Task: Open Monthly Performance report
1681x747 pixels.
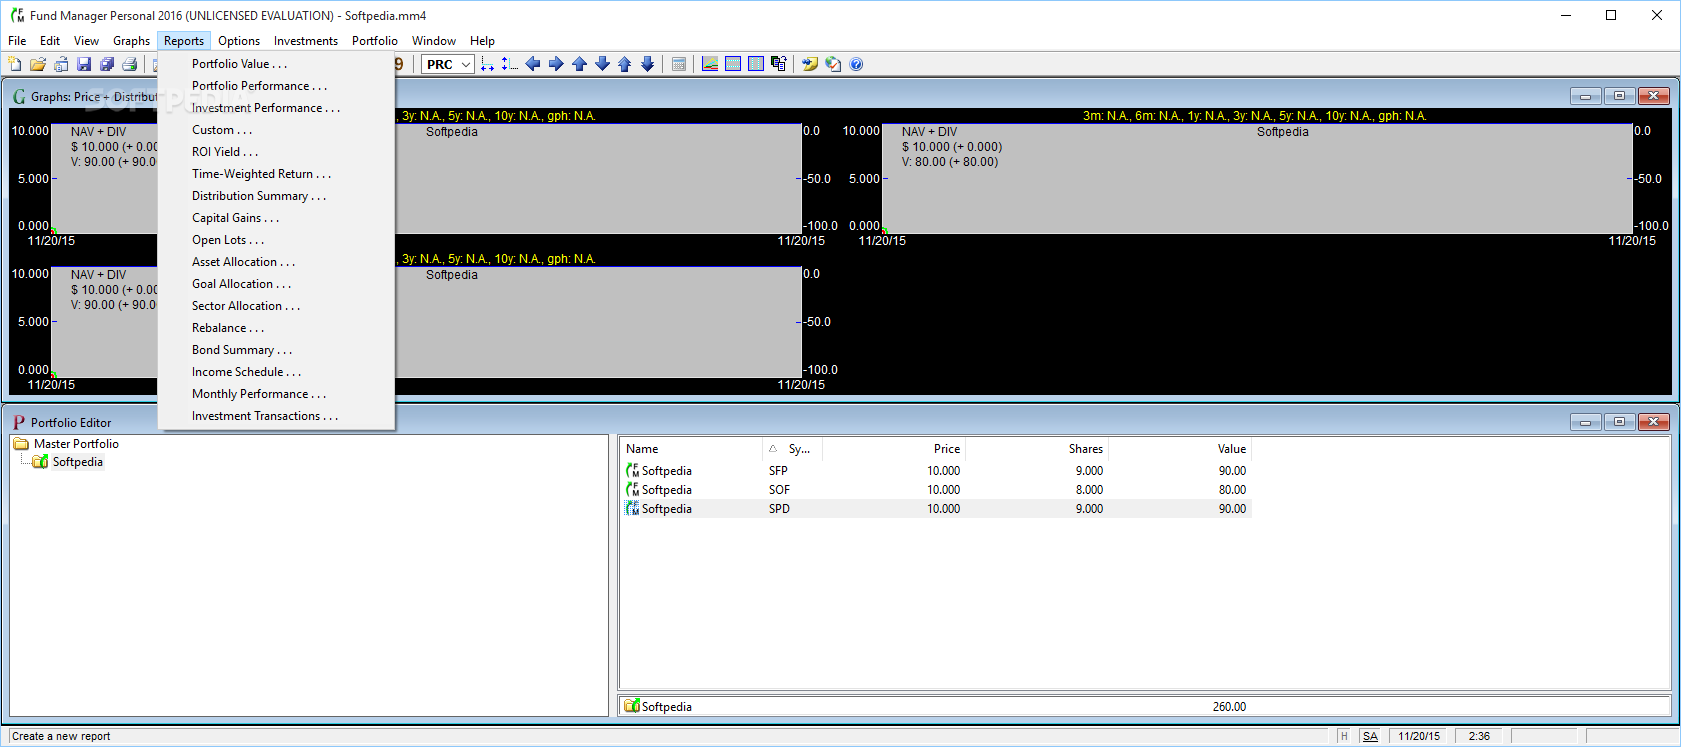Action: pos(276,394)
